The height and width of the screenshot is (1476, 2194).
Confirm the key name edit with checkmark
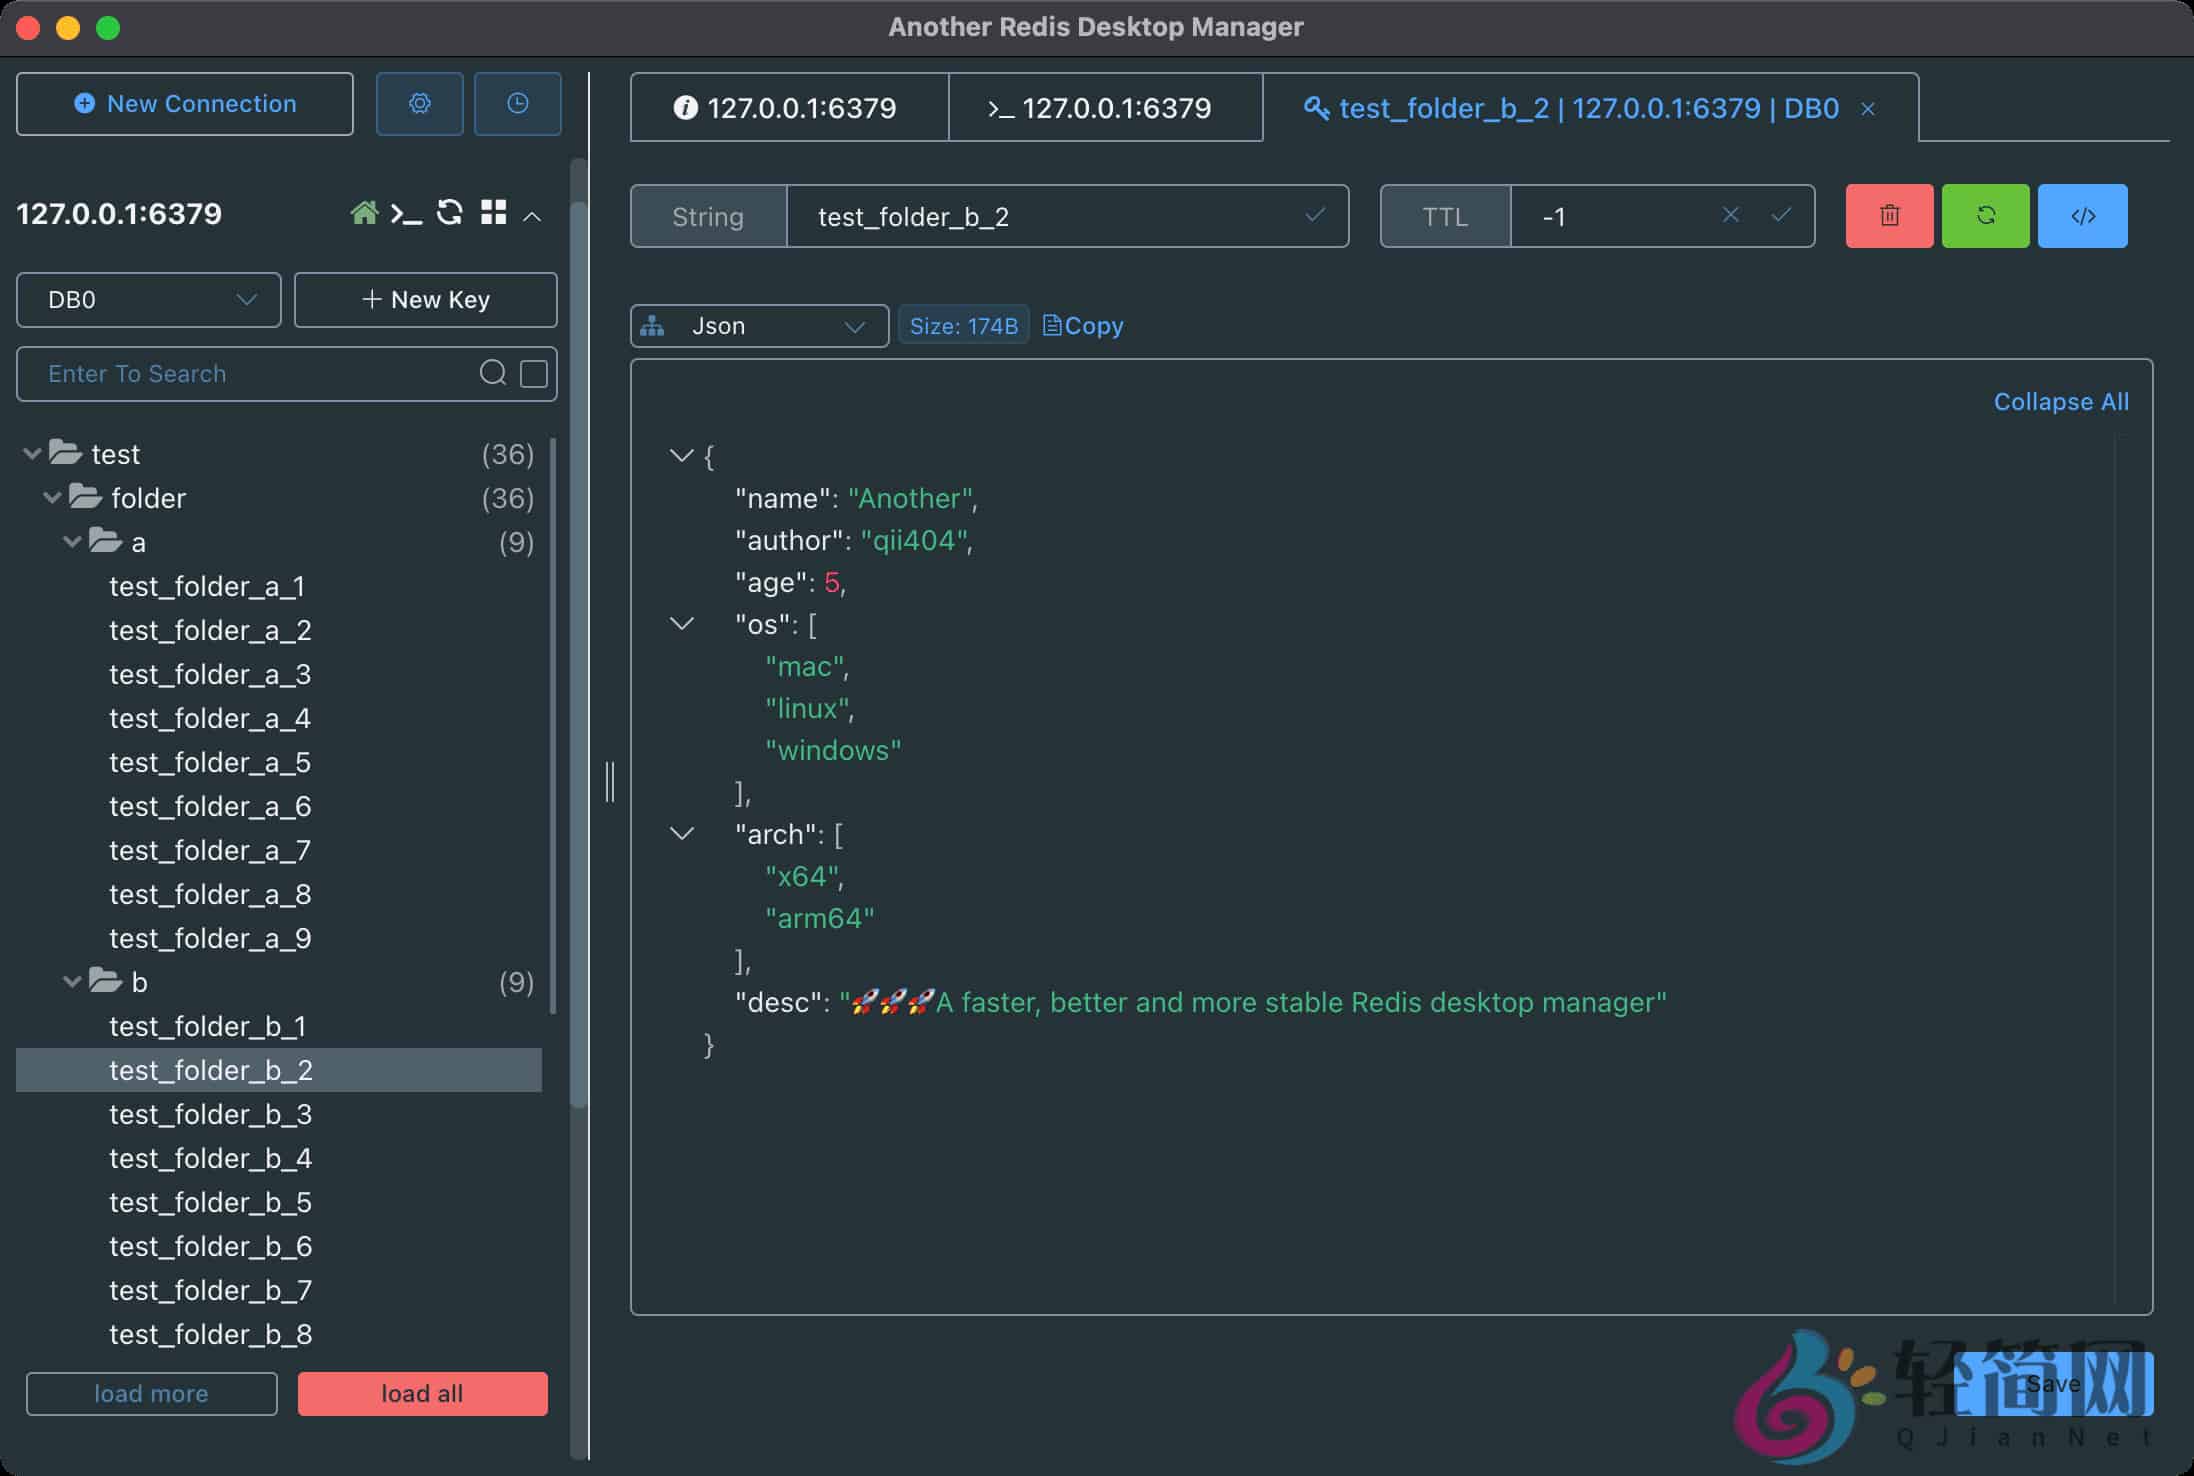pos(1313,215)
